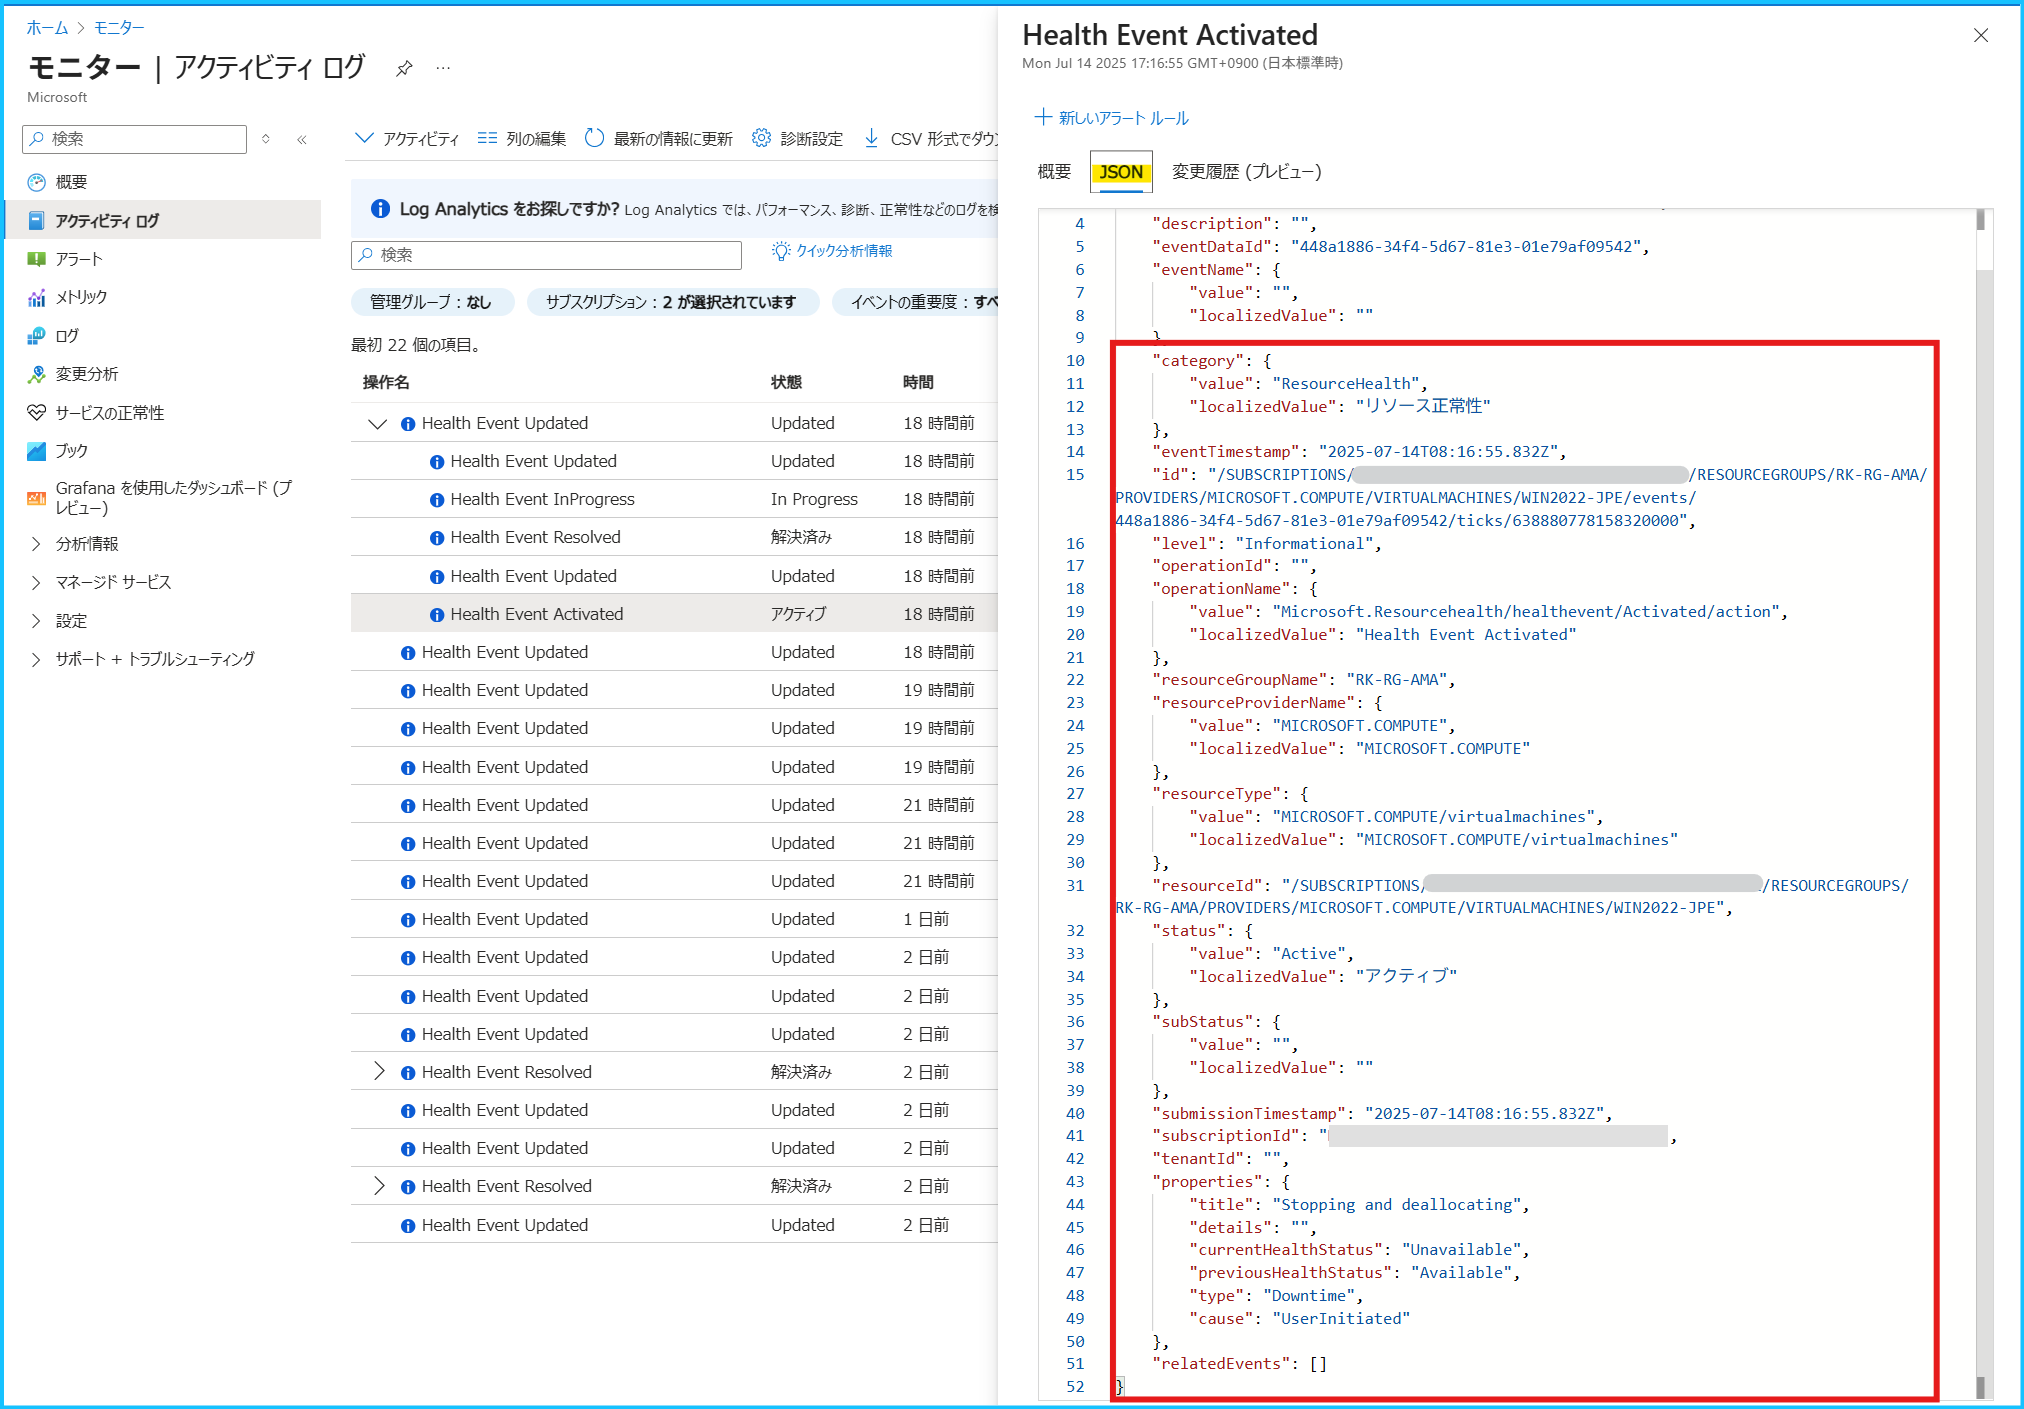
Task: Select Health Event Updated row from 1 日前
Action: [674, 919]
